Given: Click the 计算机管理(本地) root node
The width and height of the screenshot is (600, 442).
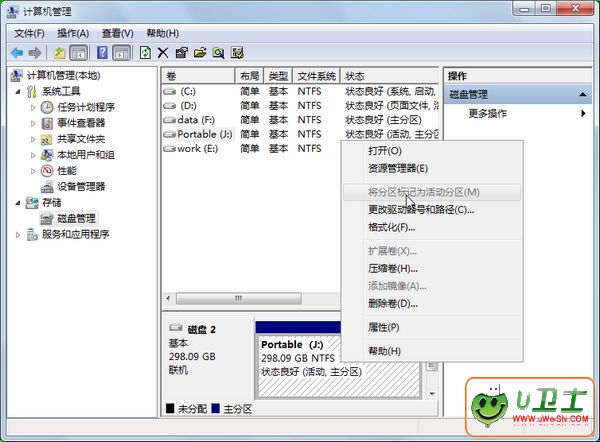Looking at the screenshot, I should (x=64, y=76).
